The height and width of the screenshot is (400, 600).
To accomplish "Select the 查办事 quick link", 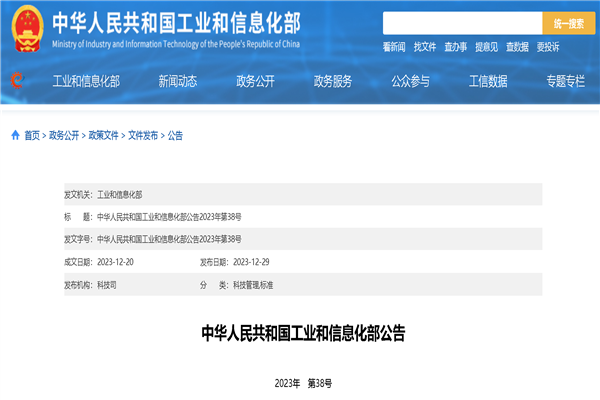I will 455,47.
